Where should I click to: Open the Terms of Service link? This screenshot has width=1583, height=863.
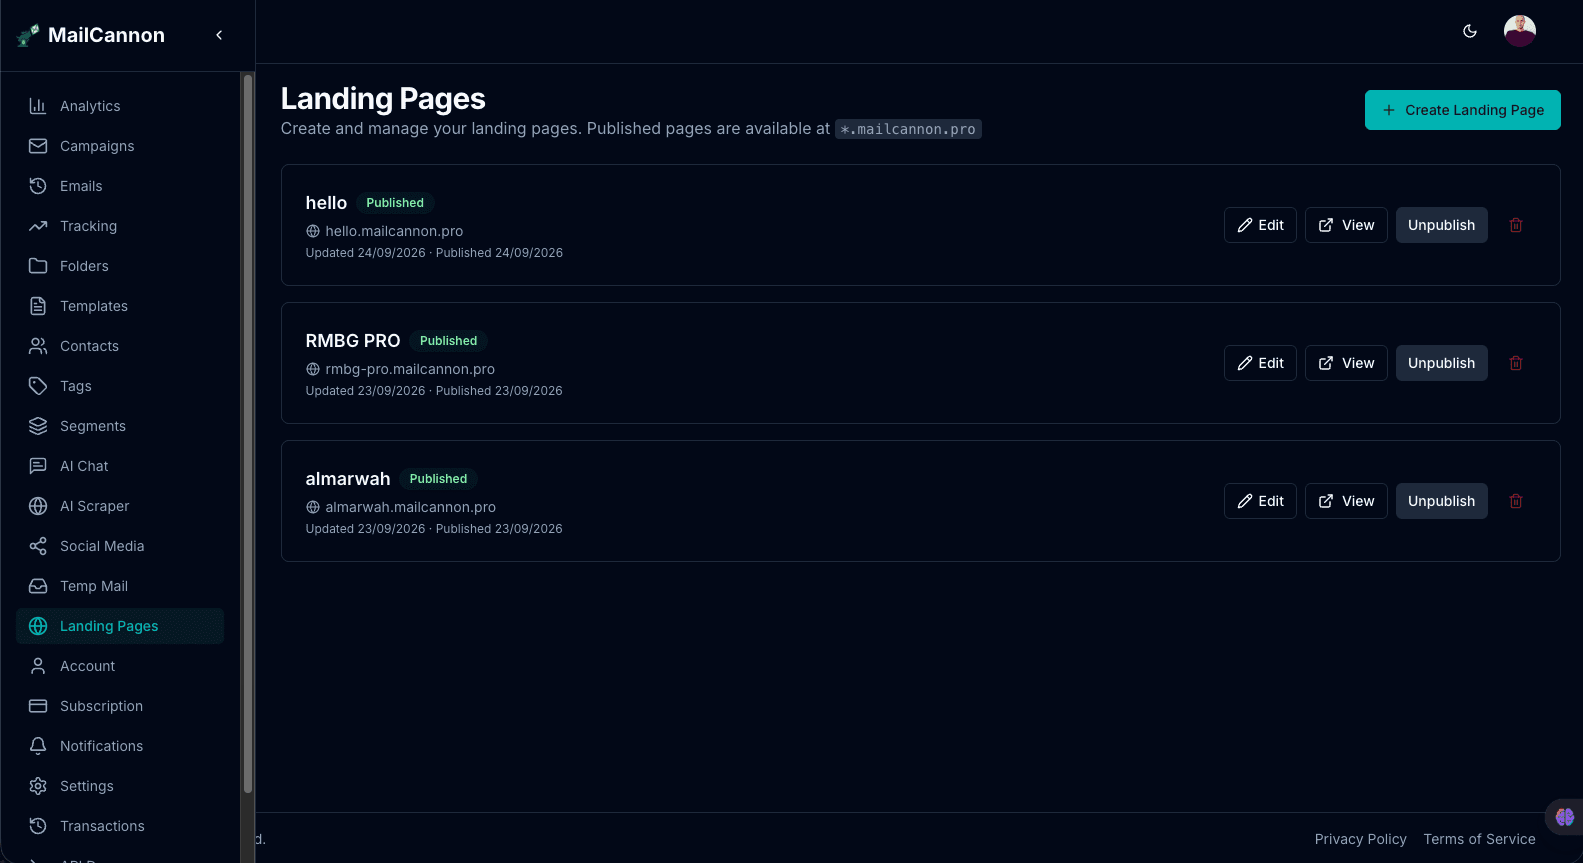click(1479, 839)
